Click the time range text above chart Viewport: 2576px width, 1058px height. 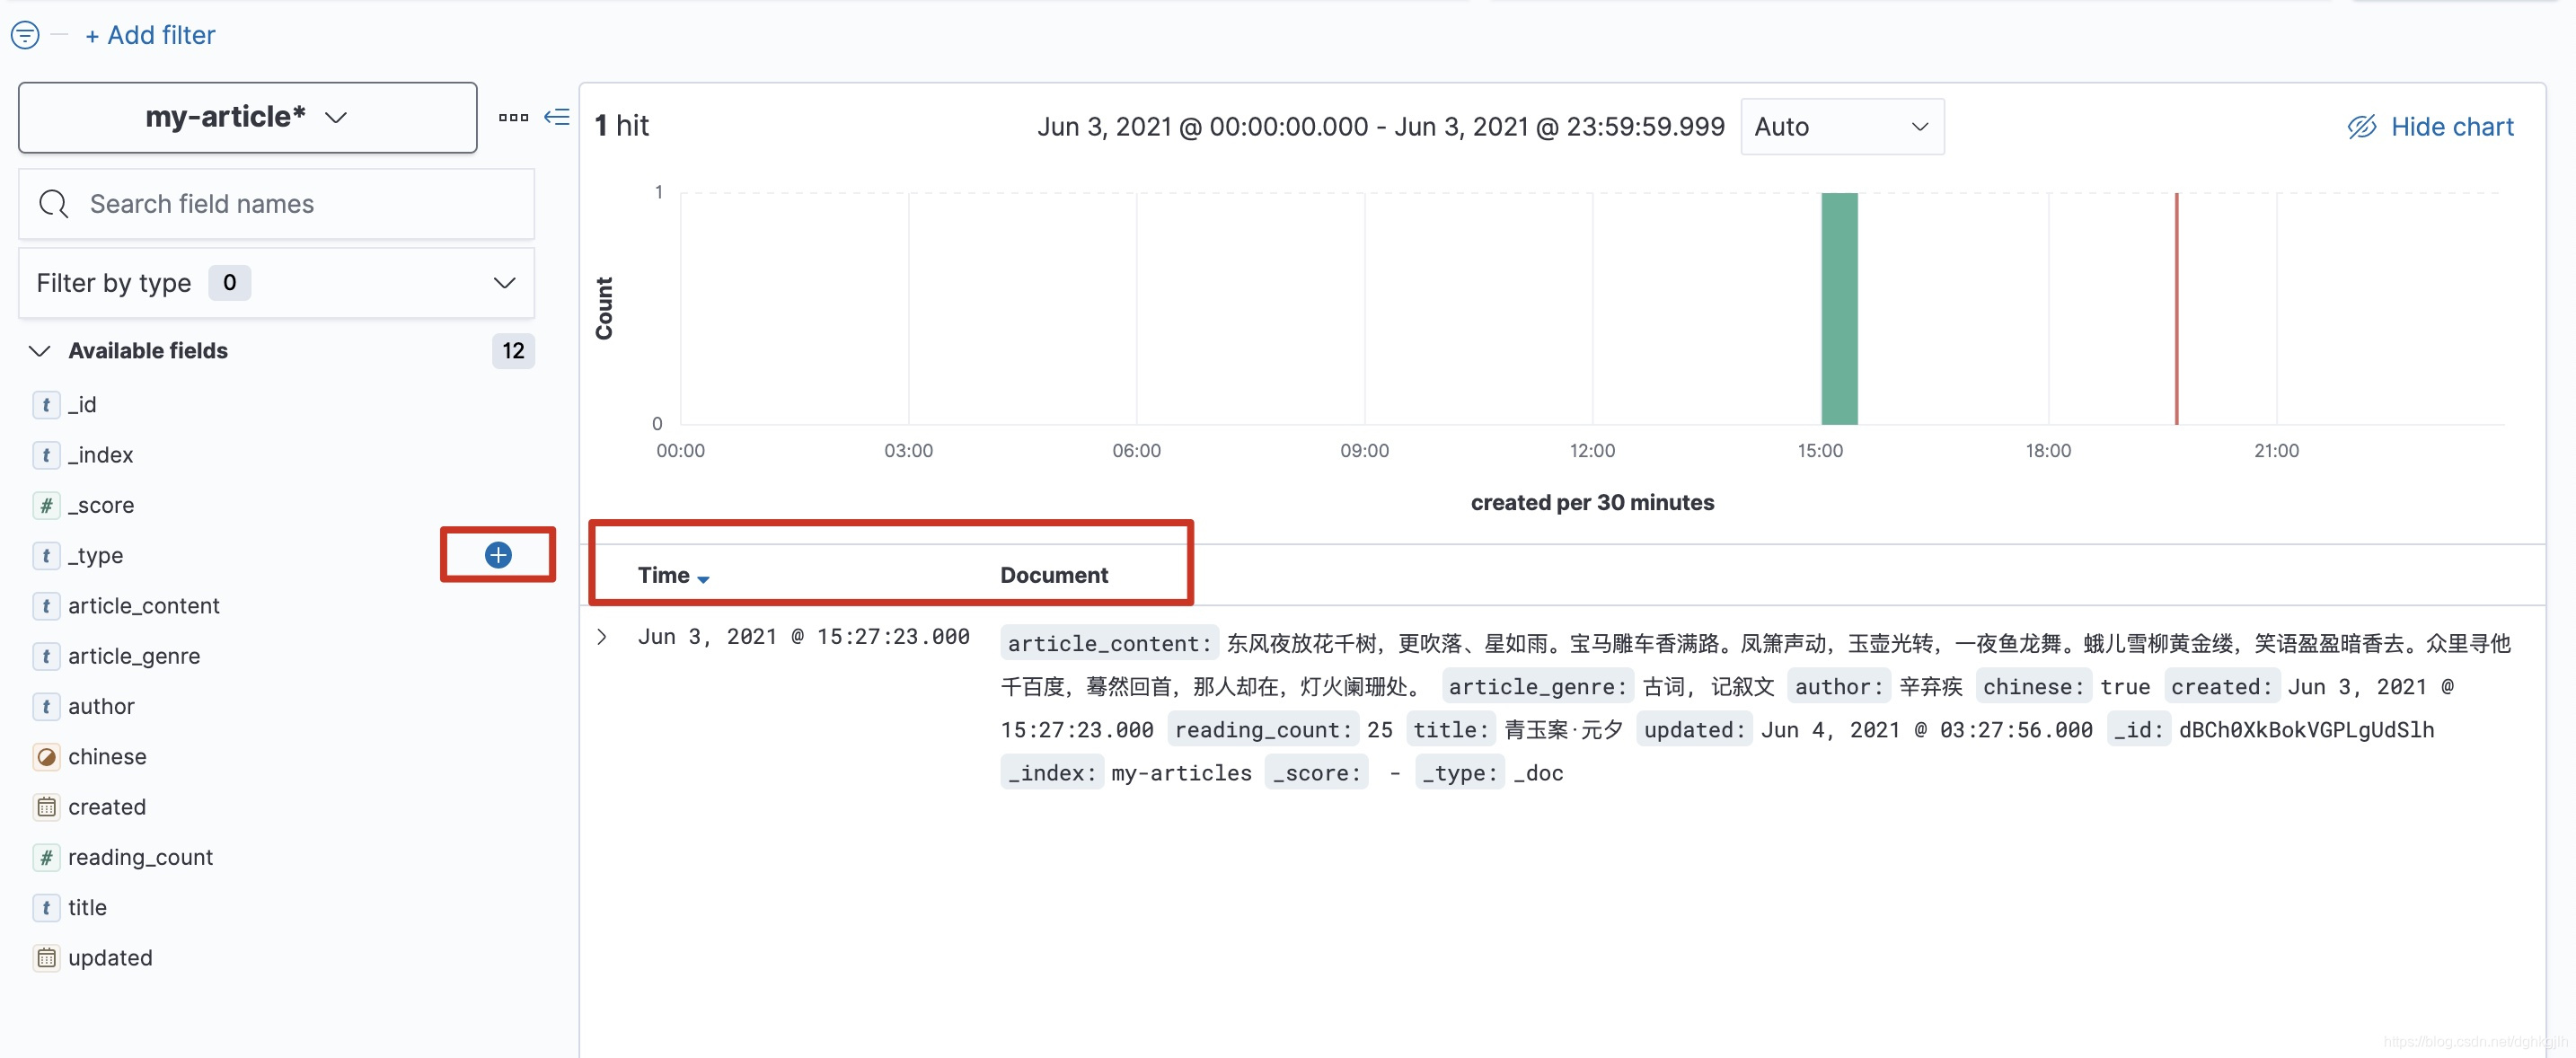coord(1380,127)
